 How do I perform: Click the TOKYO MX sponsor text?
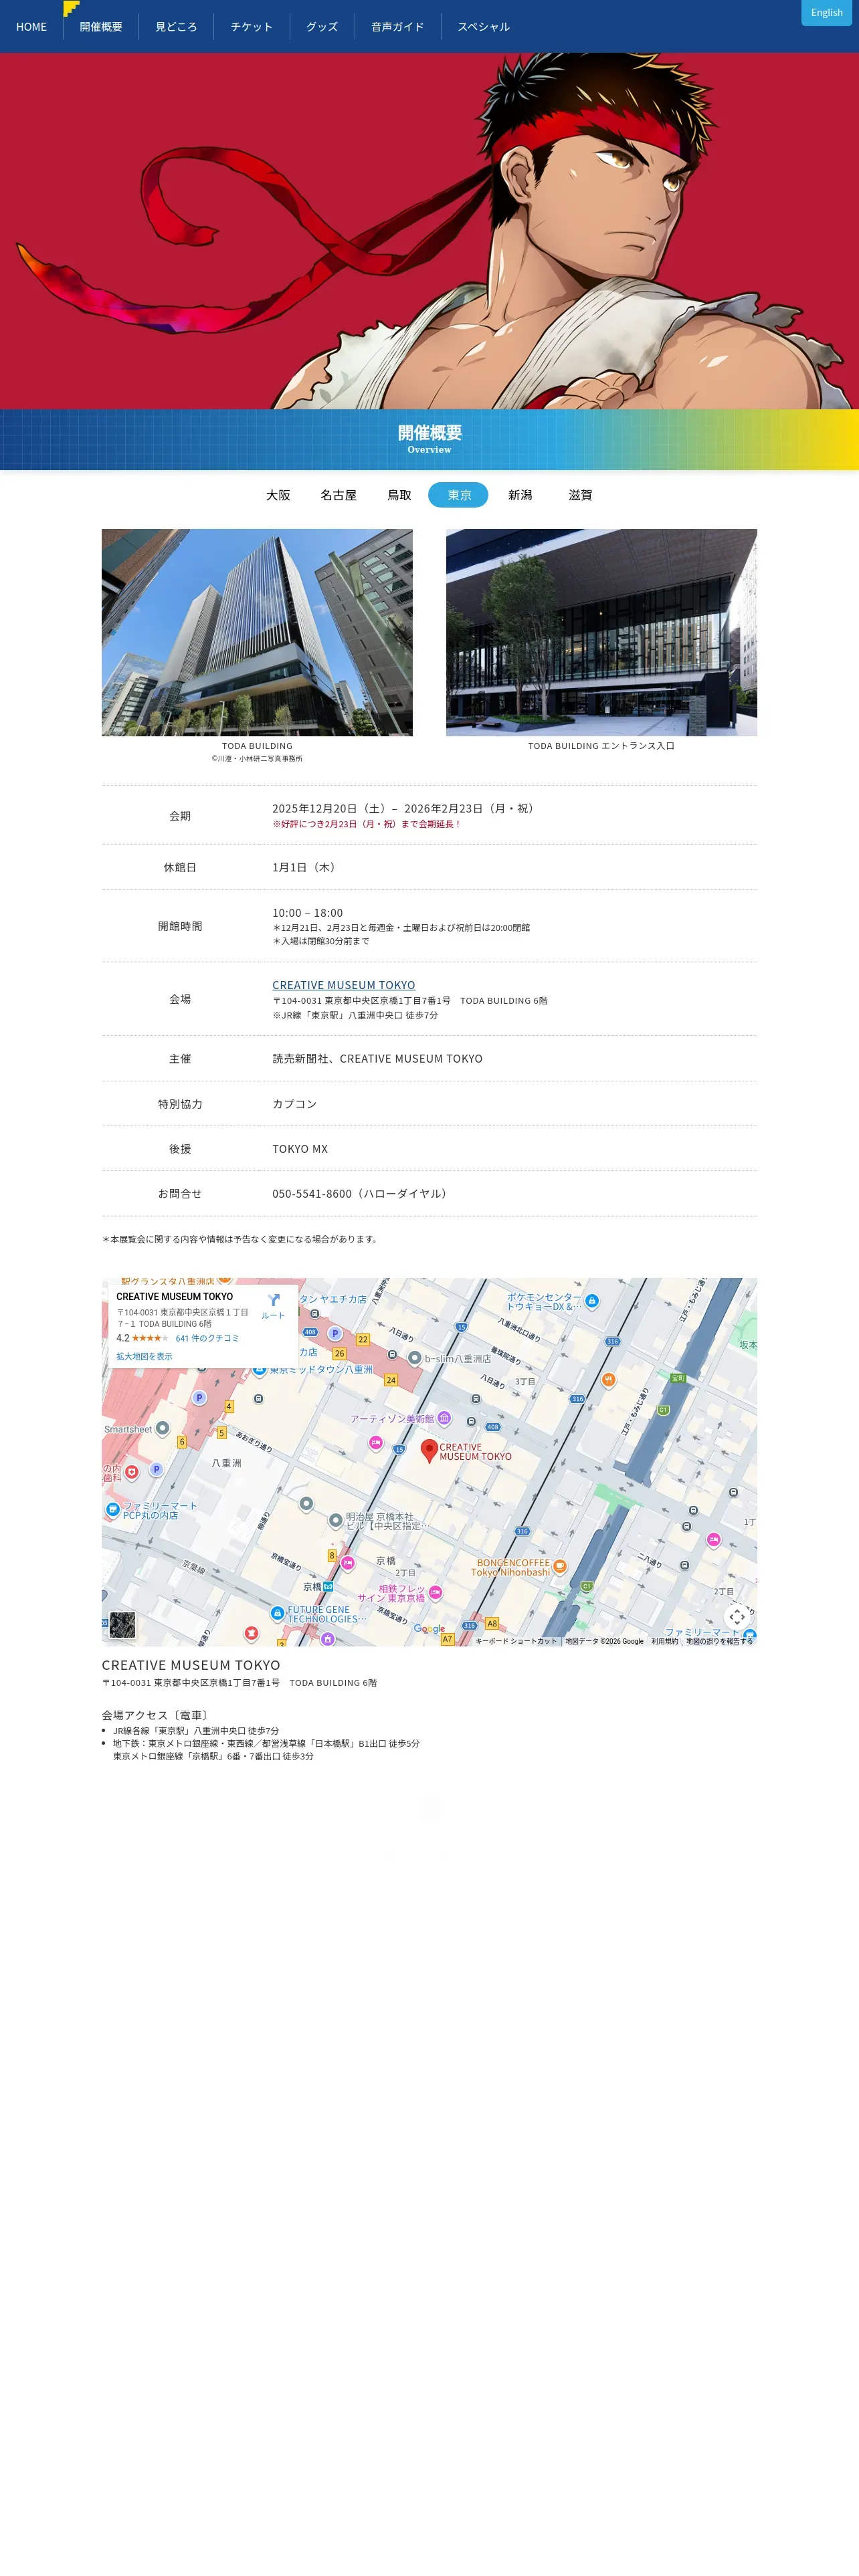click(x=300, y=1149)
